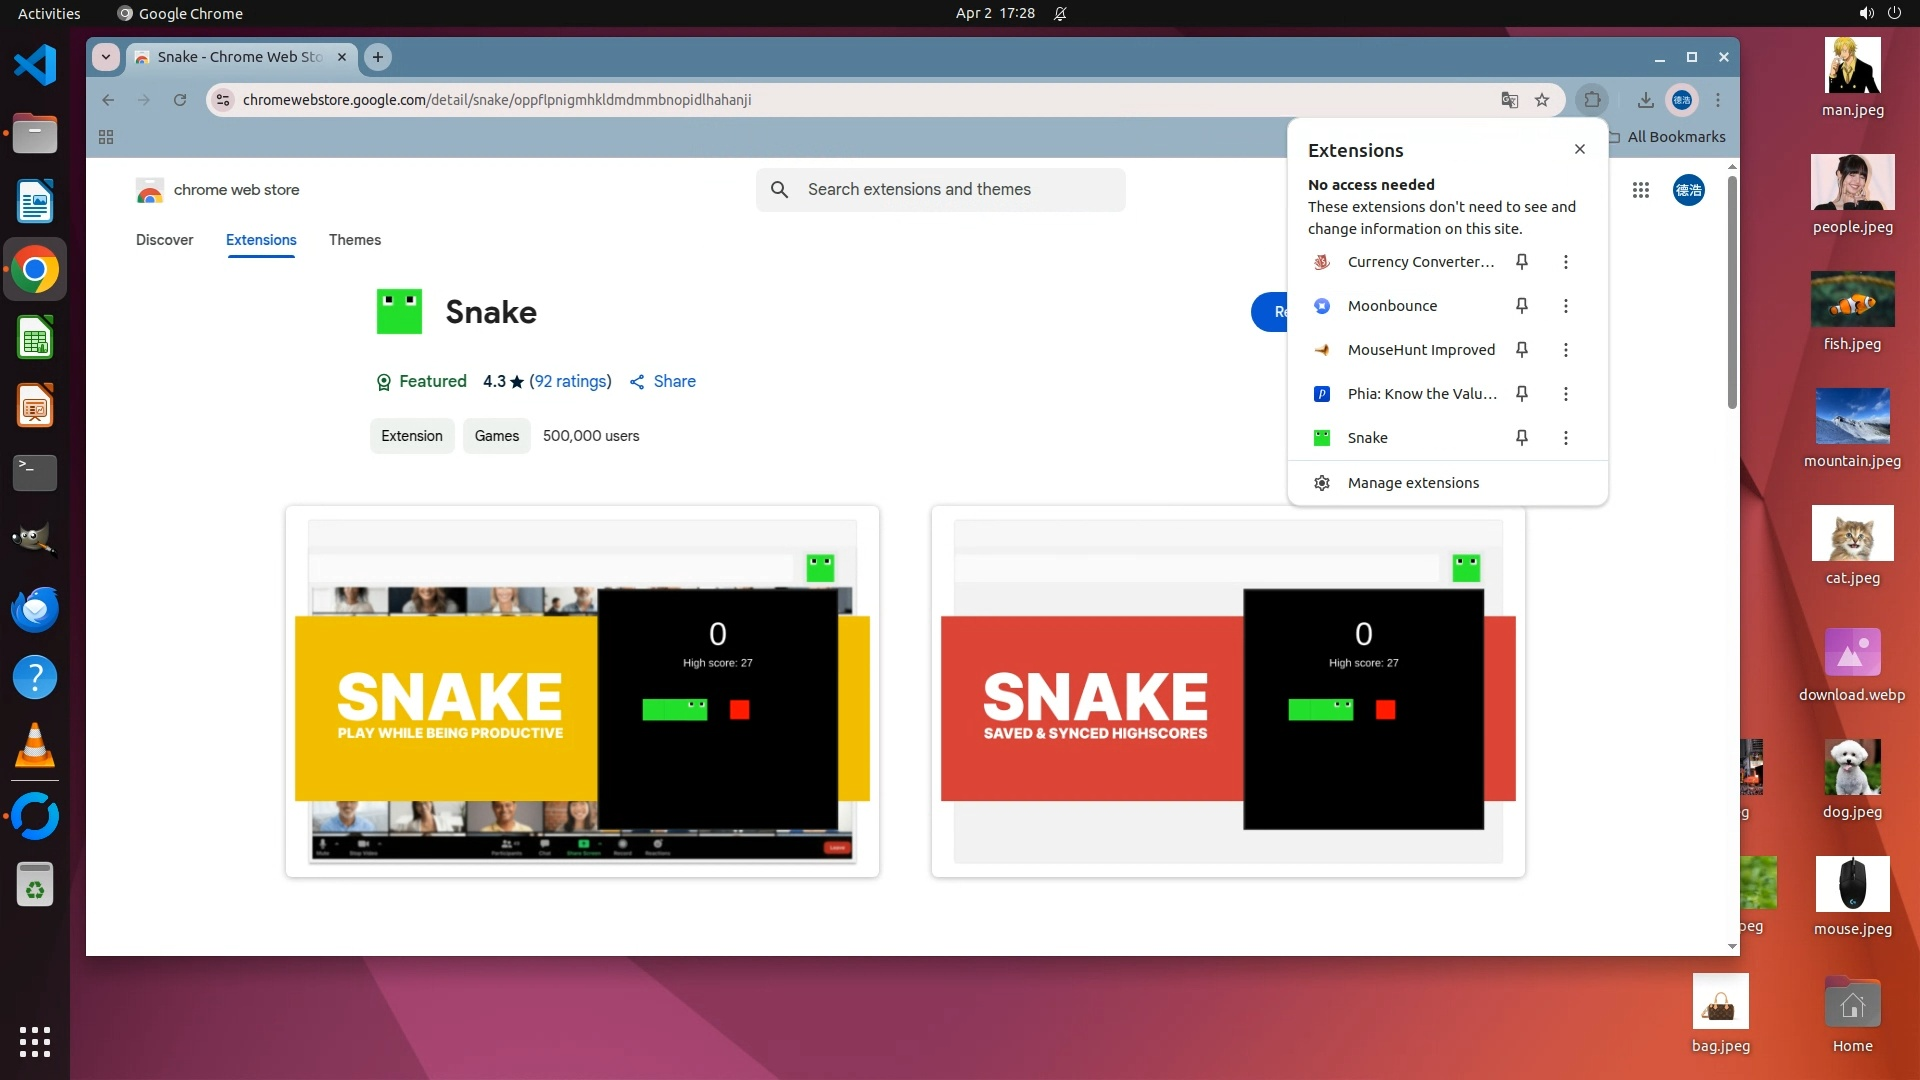Pin the Snake extension

(1521, 438)
